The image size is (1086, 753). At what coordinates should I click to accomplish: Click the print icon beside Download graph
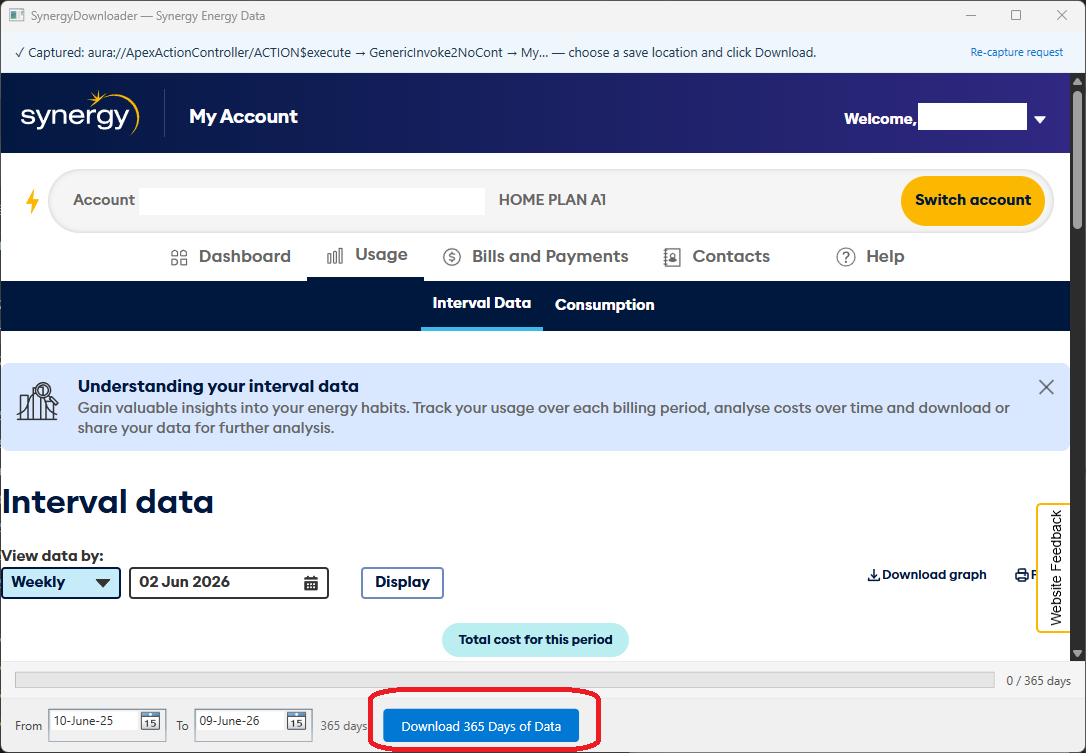(1022, 575)
